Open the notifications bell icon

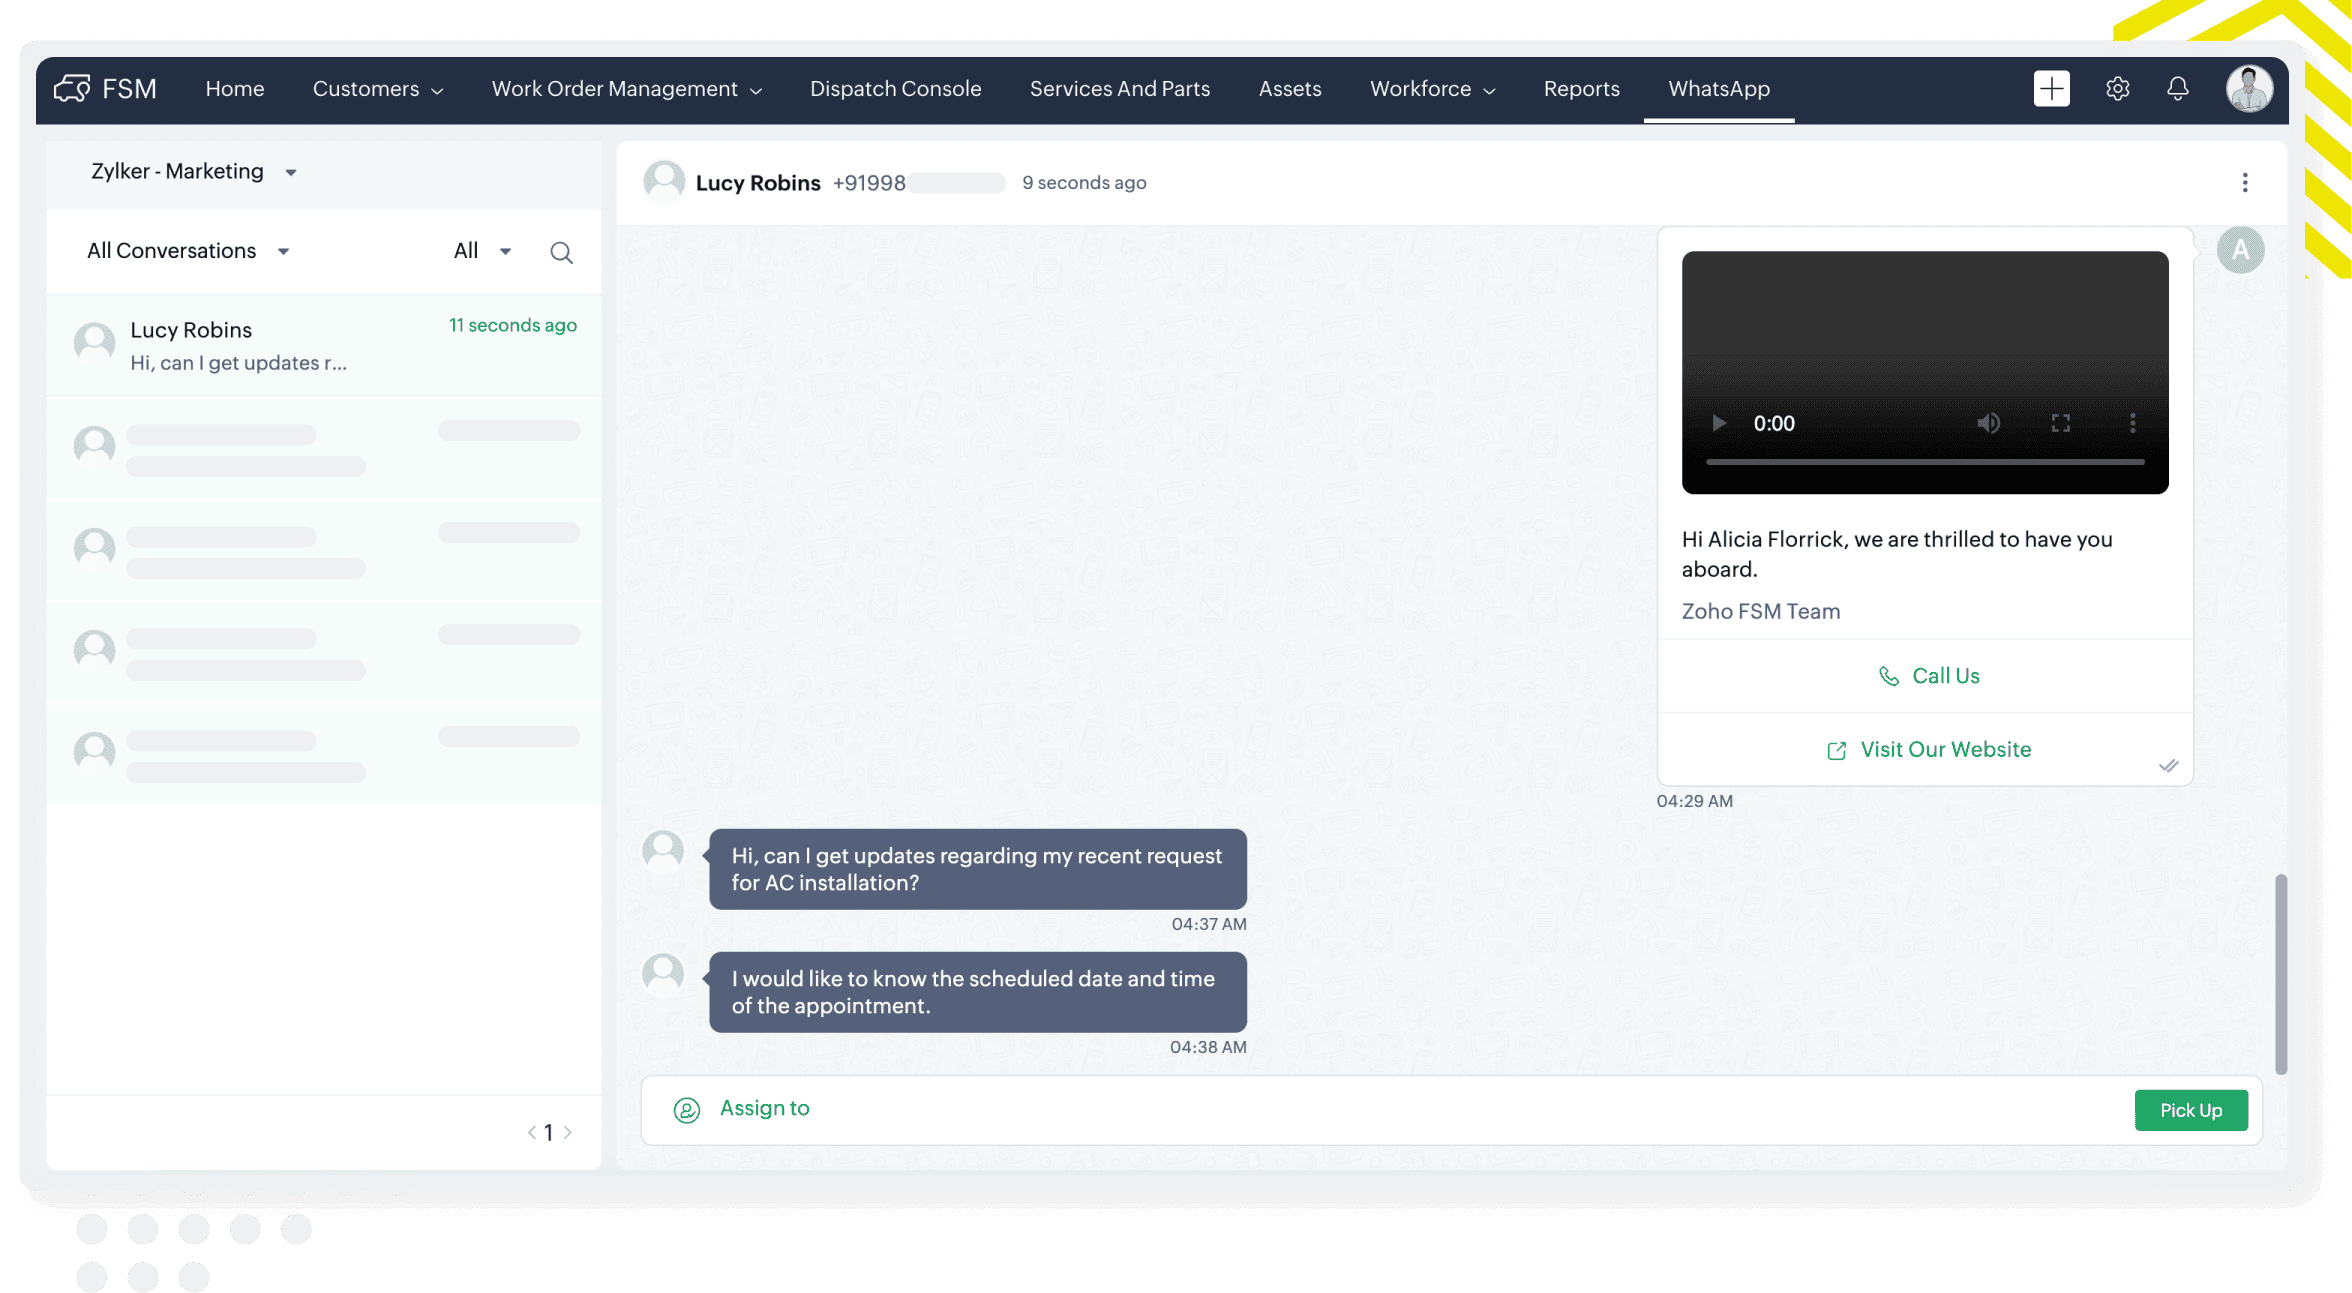point(2177,88)
